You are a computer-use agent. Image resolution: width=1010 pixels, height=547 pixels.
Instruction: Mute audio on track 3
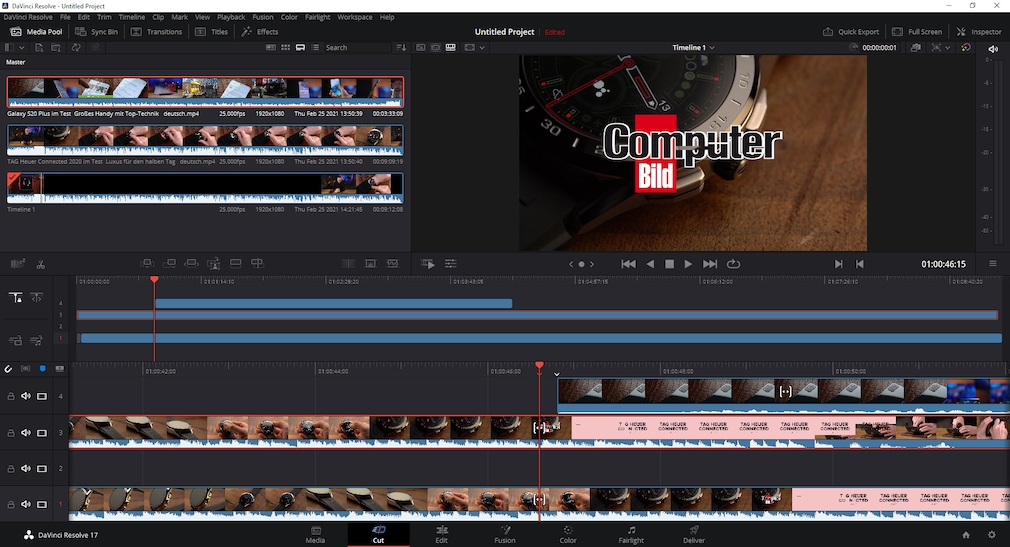[x=26, y=433]
